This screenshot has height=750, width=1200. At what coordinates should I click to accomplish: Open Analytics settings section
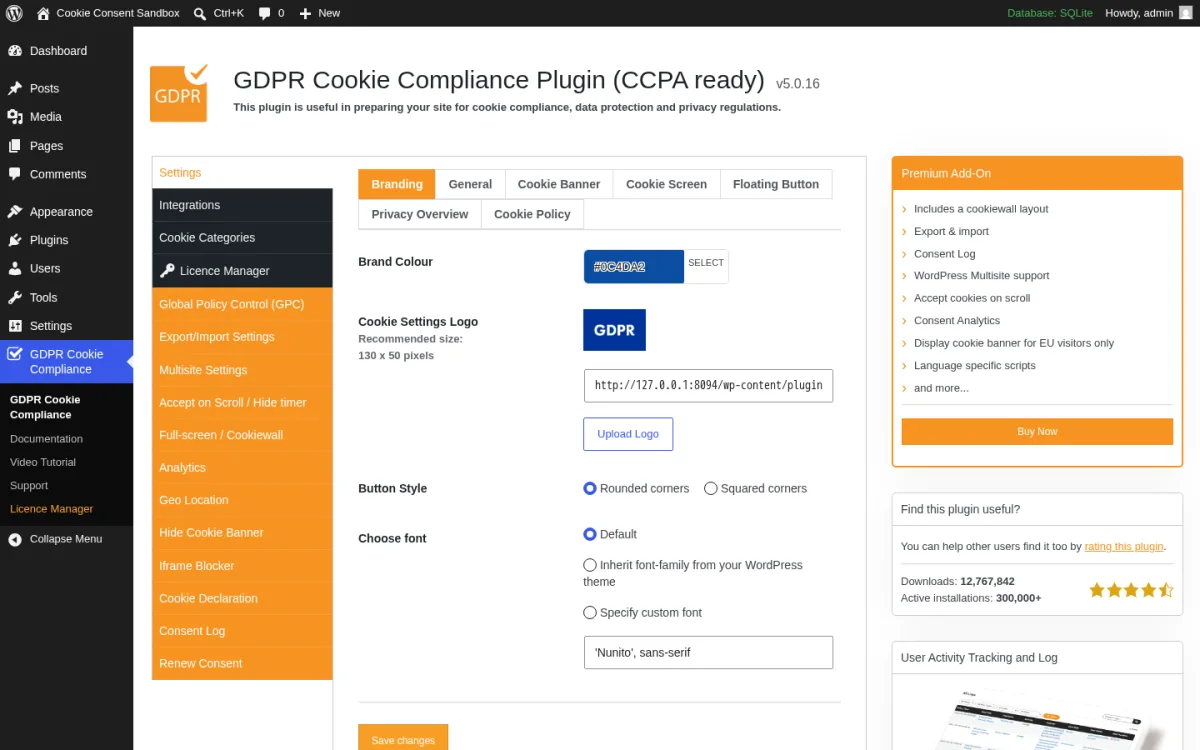point(242,468)
